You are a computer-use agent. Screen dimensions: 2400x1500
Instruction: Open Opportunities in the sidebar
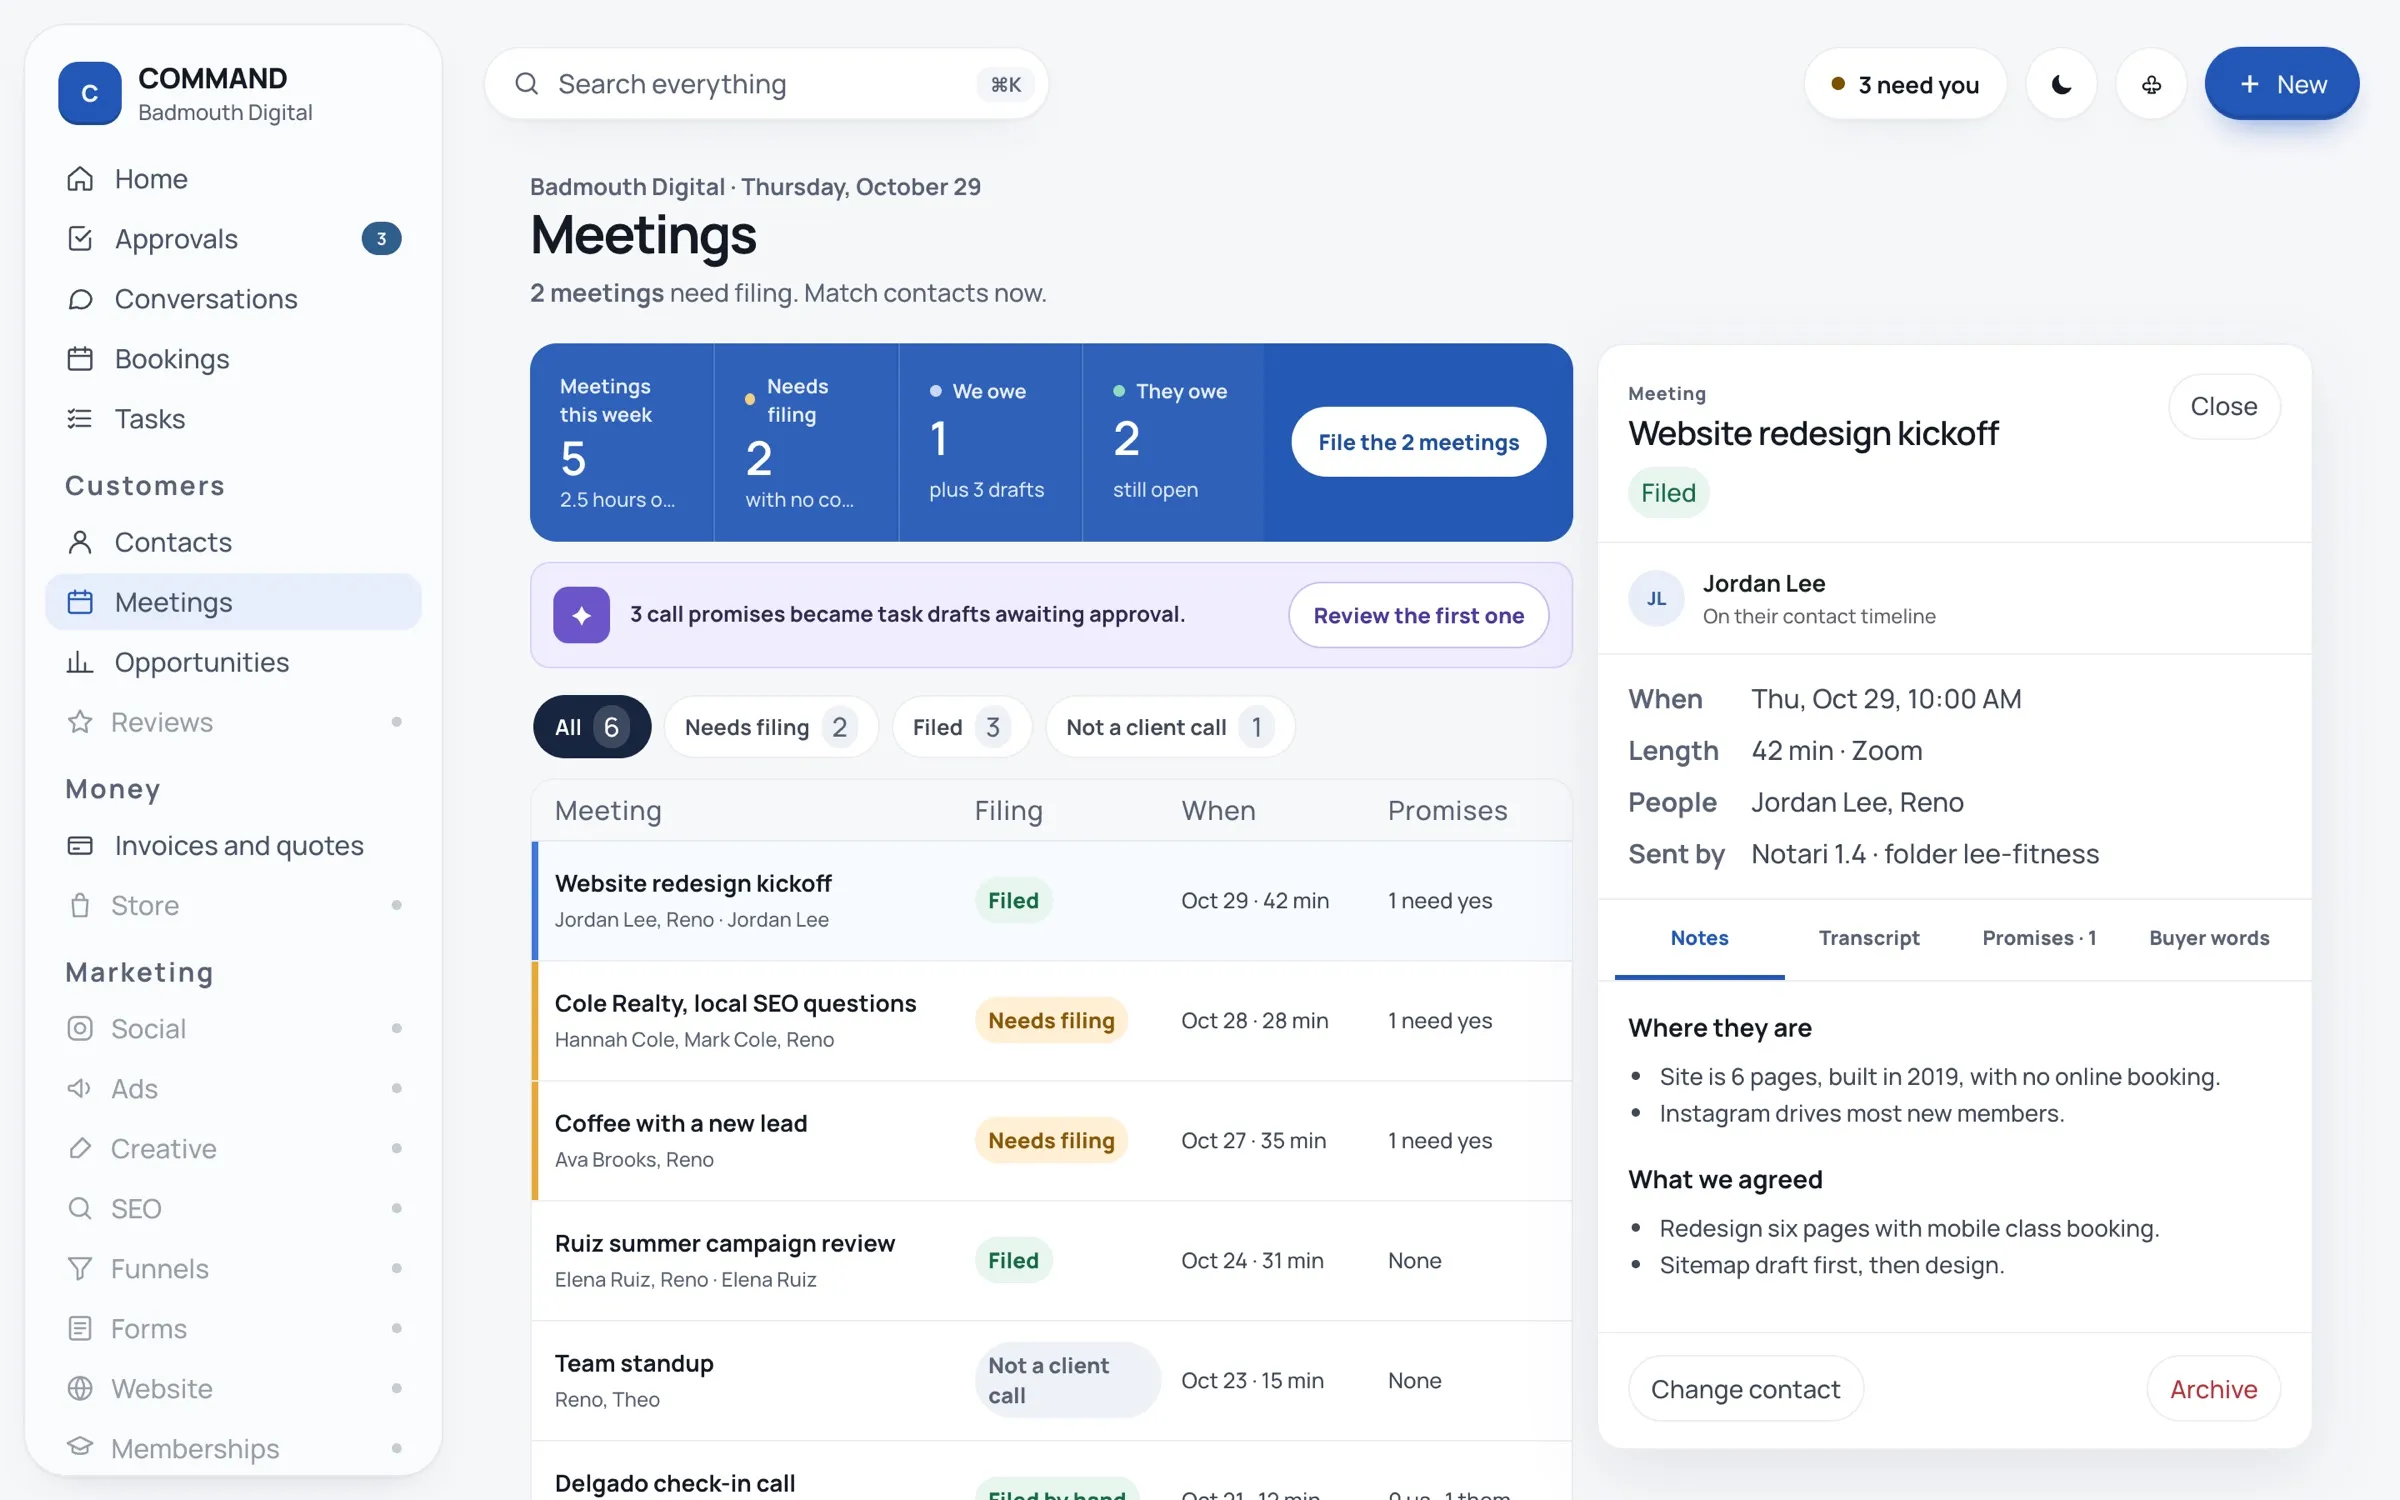tap(233, 662)
